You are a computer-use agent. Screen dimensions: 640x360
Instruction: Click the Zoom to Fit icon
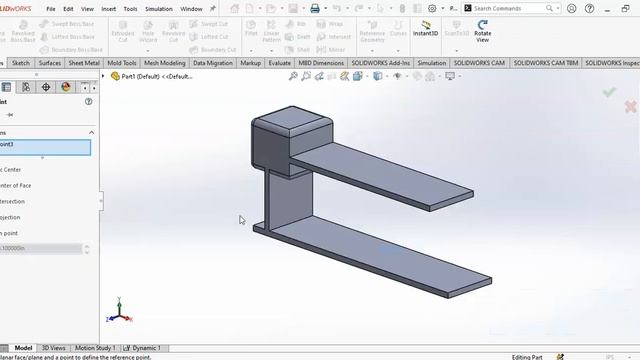tap(293, 76)
